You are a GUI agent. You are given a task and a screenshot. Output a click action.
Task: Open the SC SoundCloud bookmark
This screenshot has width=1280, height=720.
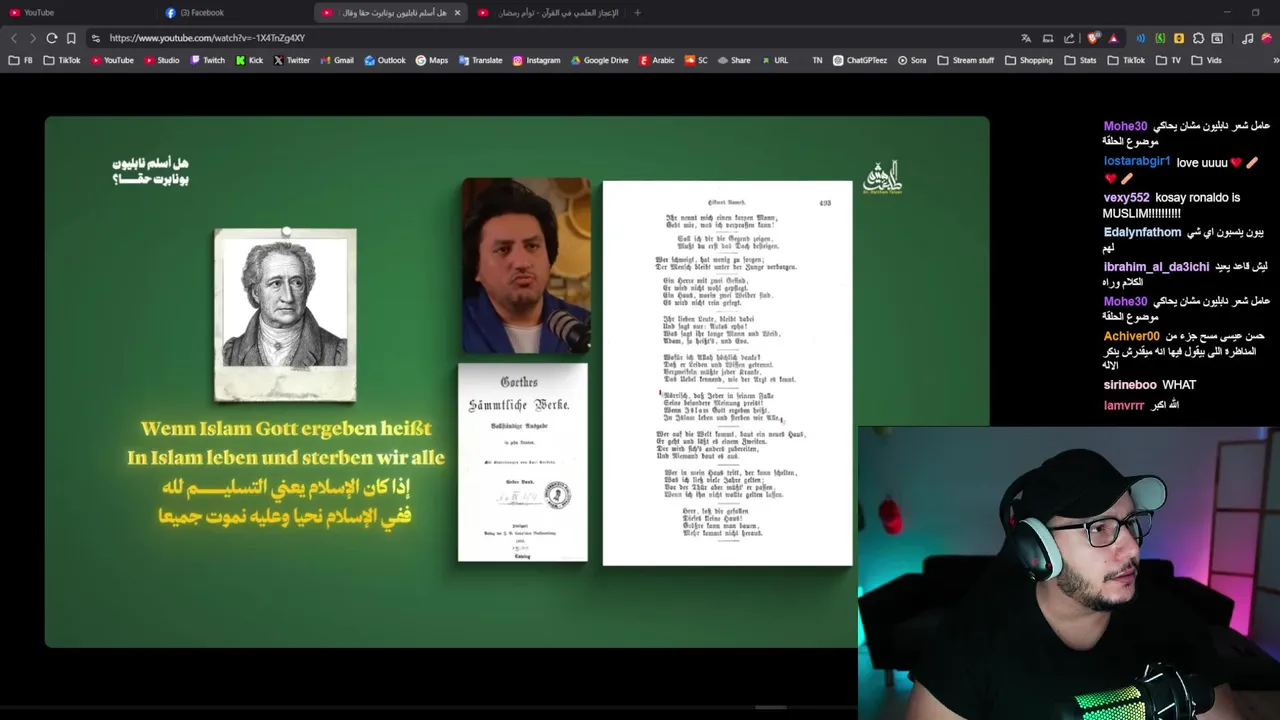click(696, 60)
